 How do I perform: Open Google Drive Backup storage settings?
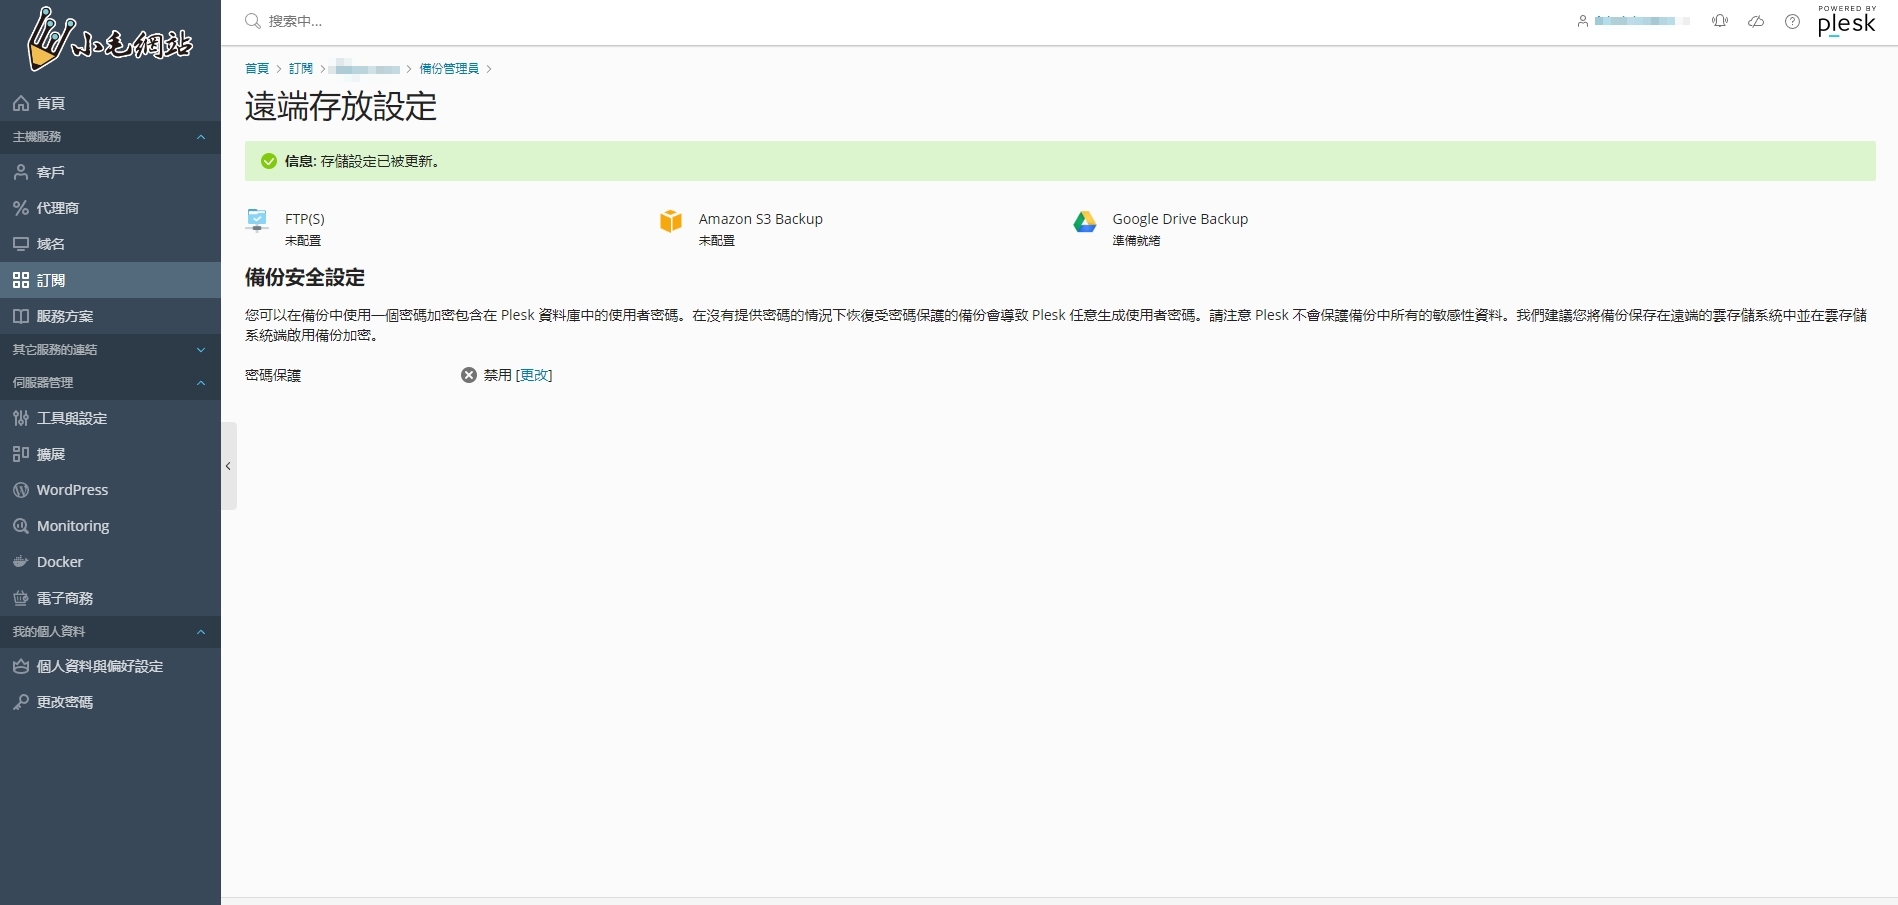tap(1179, 219)
